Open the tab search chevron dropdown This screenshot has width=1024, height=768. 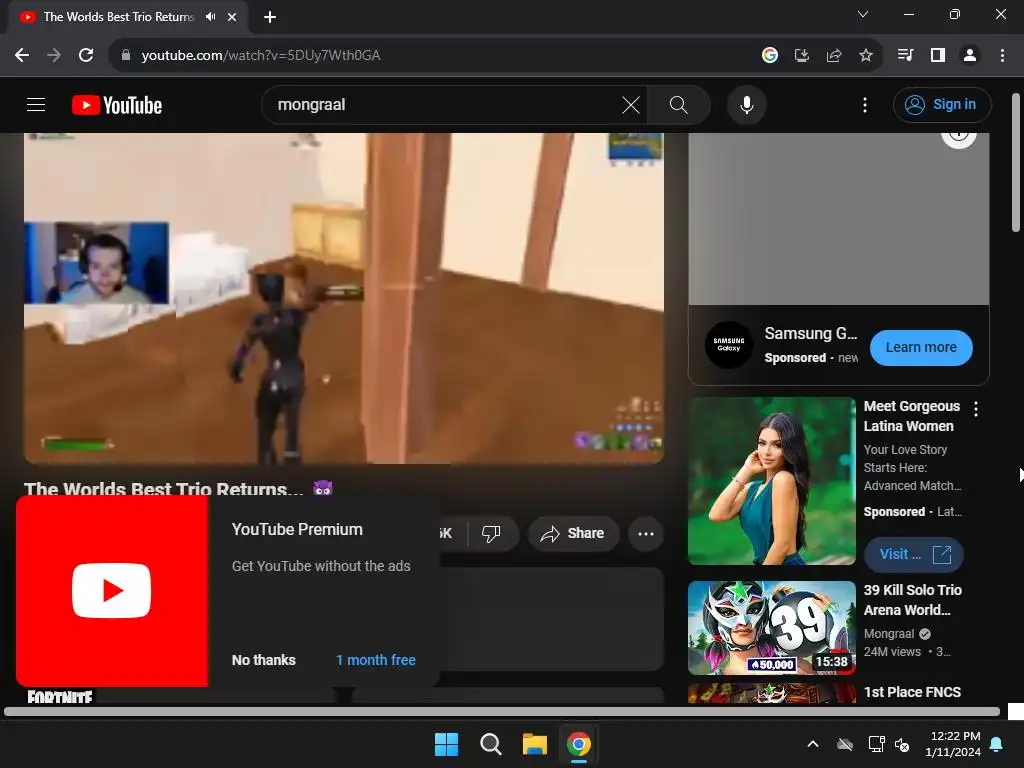[863, 14]
